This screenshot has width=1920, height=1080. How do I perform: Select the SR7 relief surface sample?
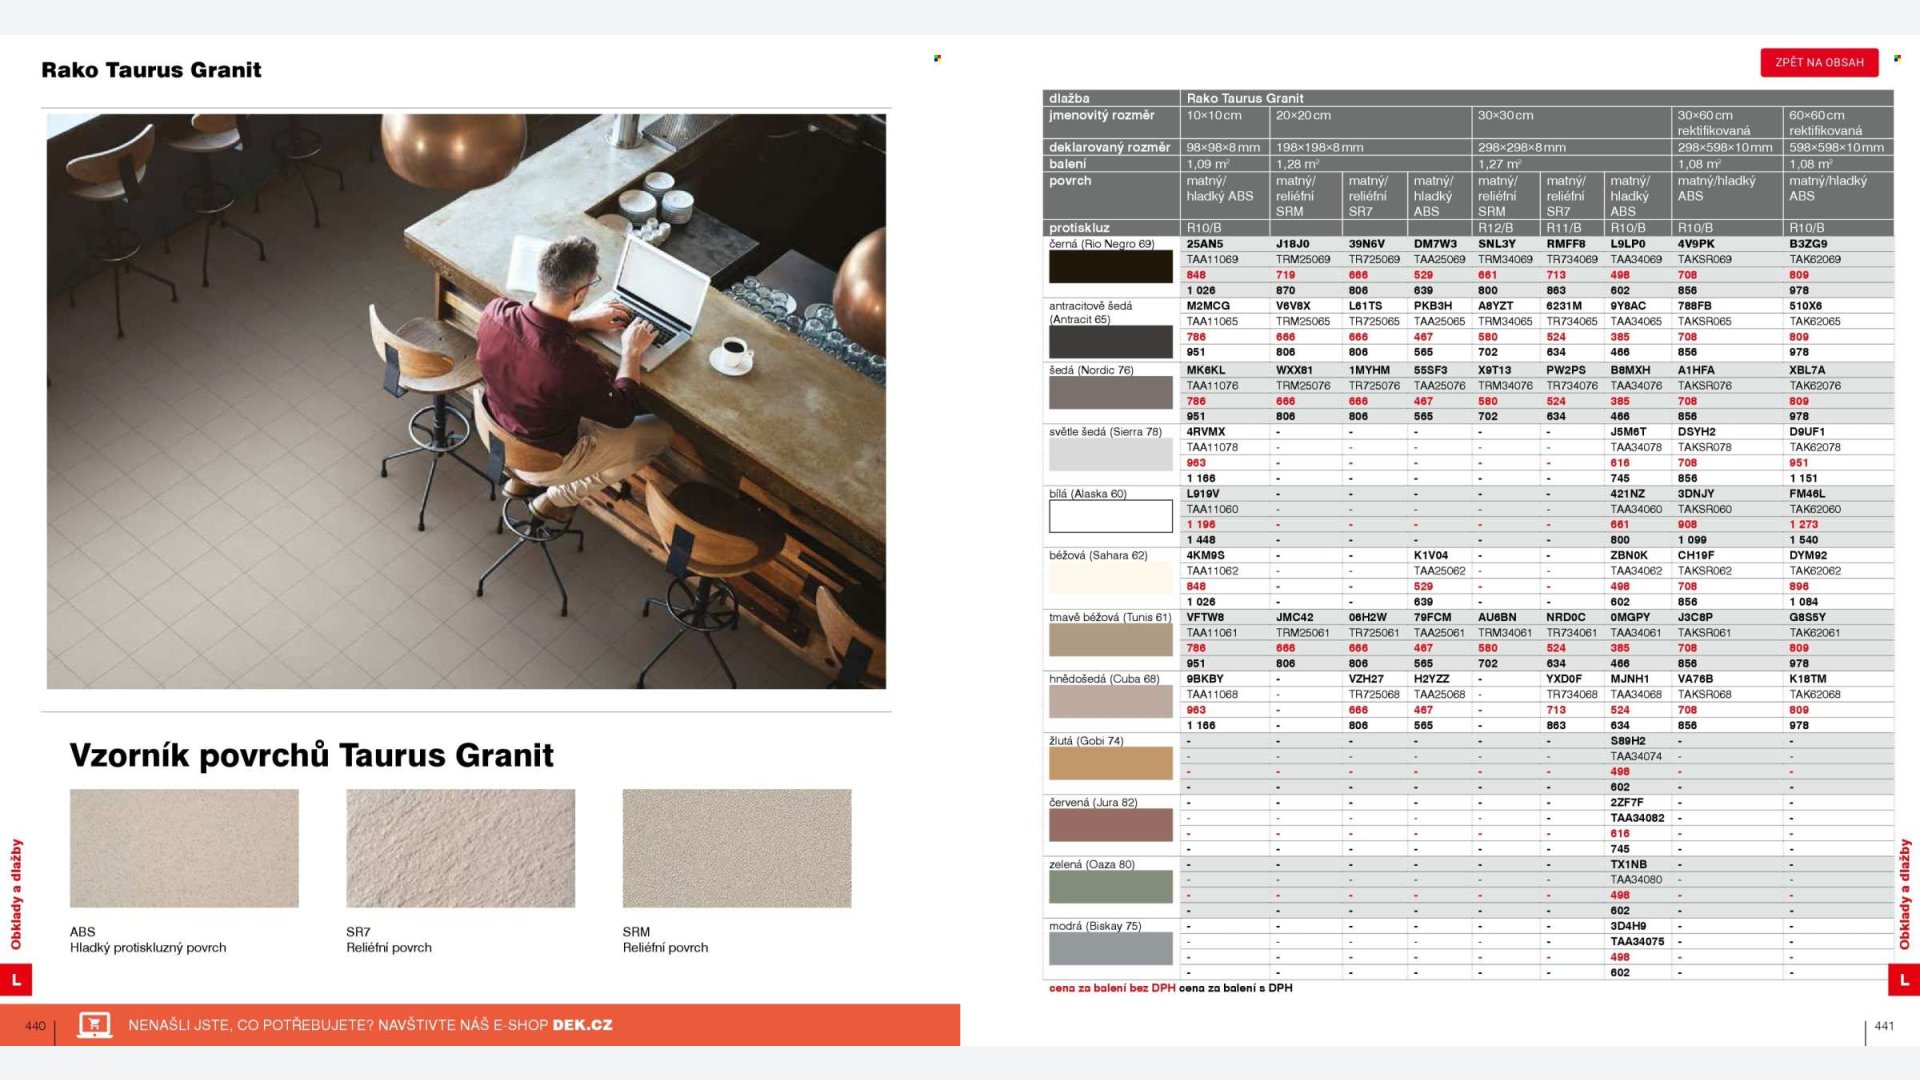tap(460, 848)
